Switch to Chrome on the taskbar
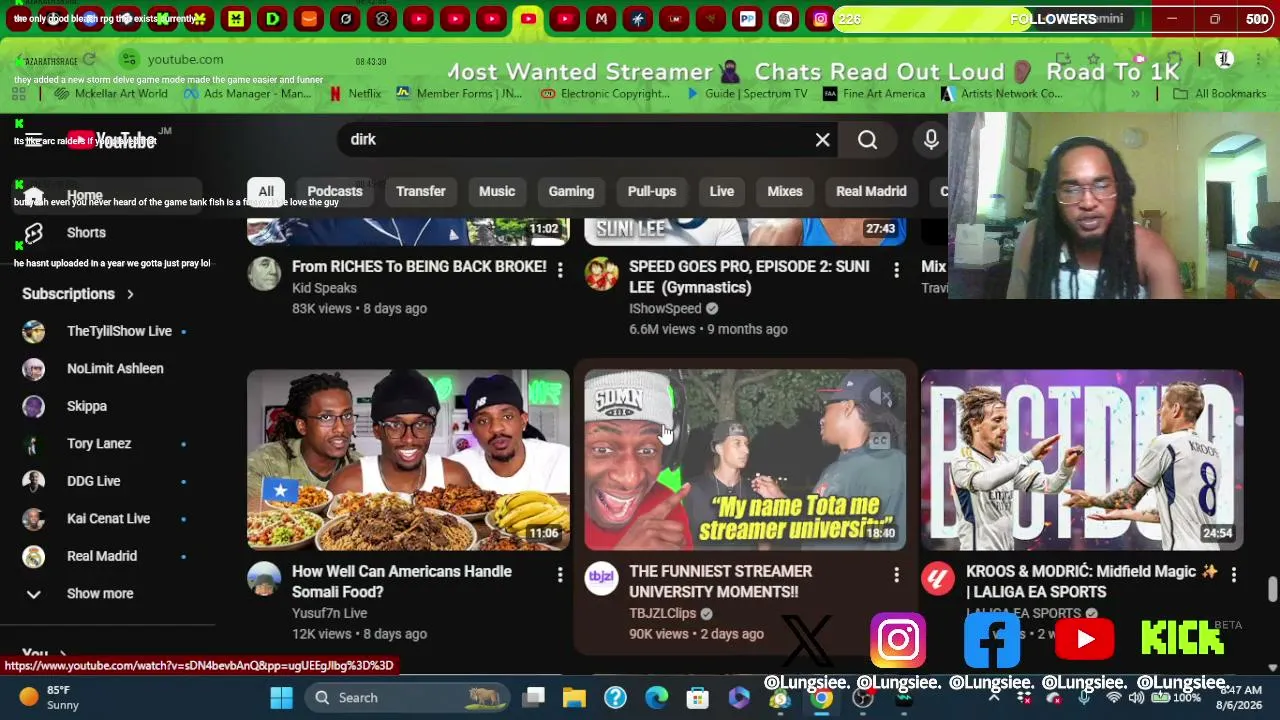Image resolution: width=1280 pixels, height=720 pixels. (821, 697)
